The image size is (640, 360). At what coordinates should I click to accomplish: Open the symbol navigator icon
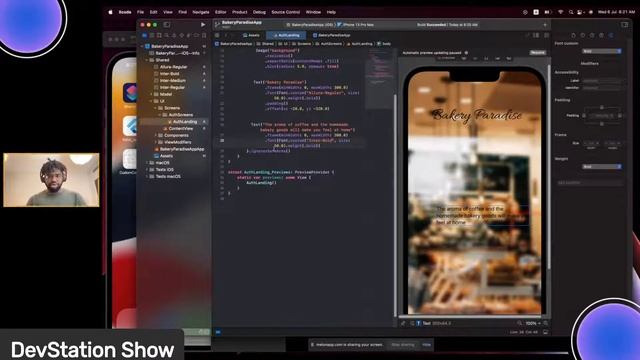coord(159,36)
